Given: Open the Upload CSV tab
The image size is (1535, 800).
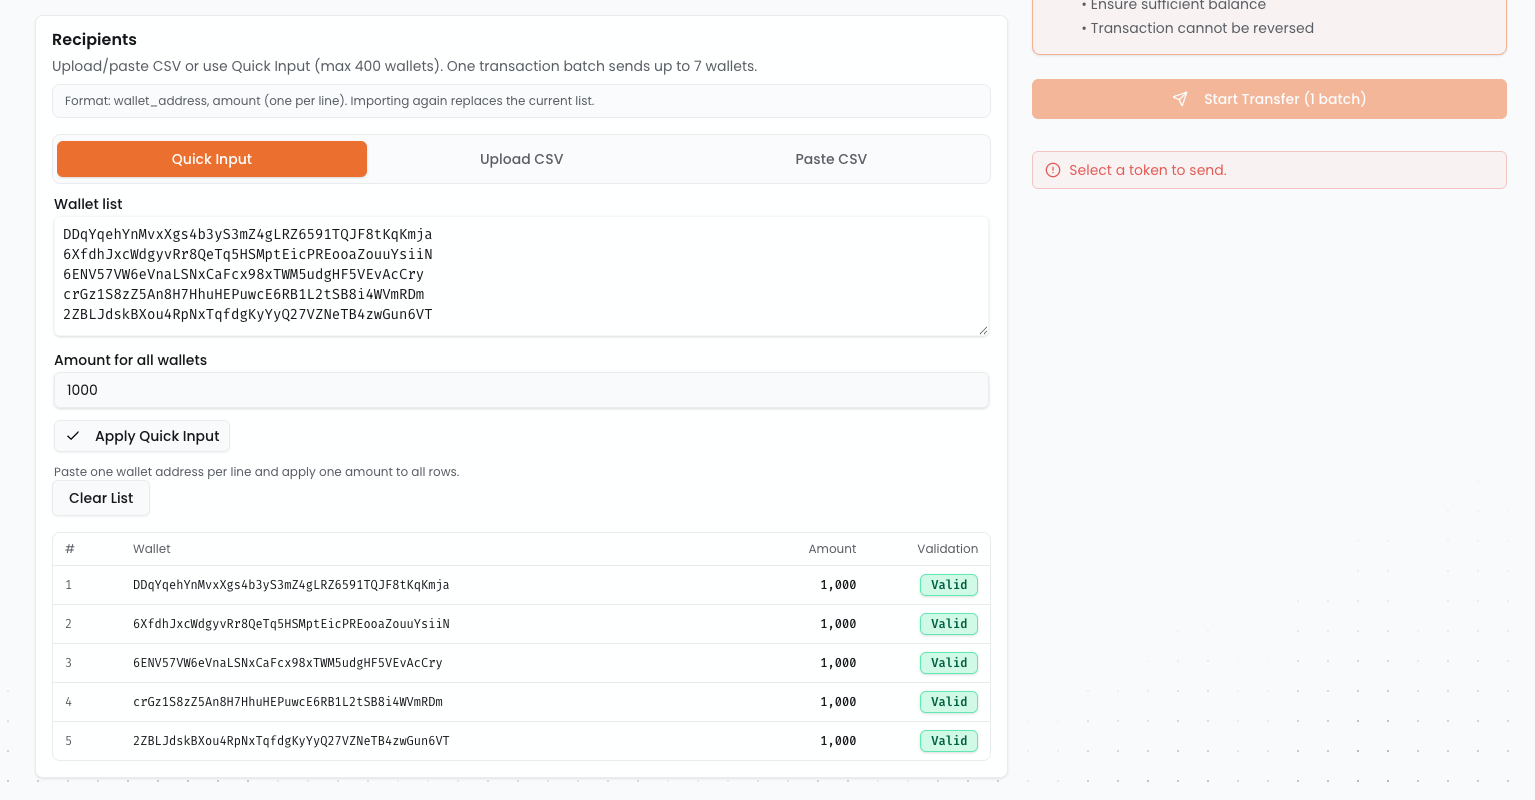Looking at the screenshot, I should click(521, 159).
